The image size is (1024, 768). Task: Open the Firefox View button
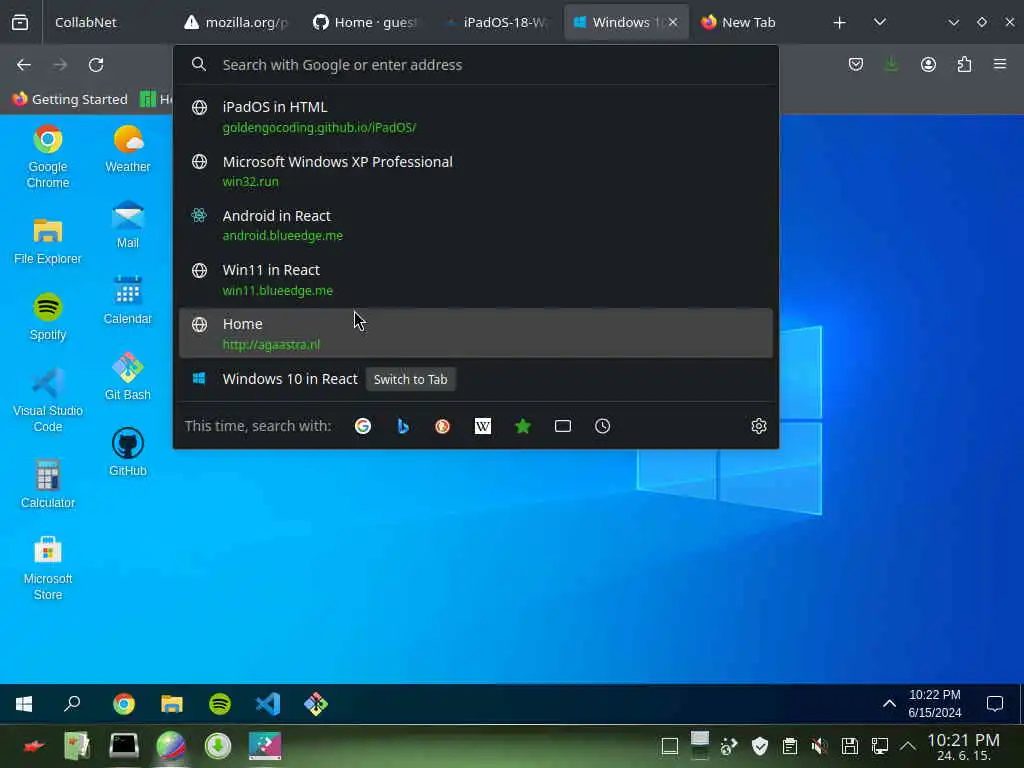pos(20,22)
